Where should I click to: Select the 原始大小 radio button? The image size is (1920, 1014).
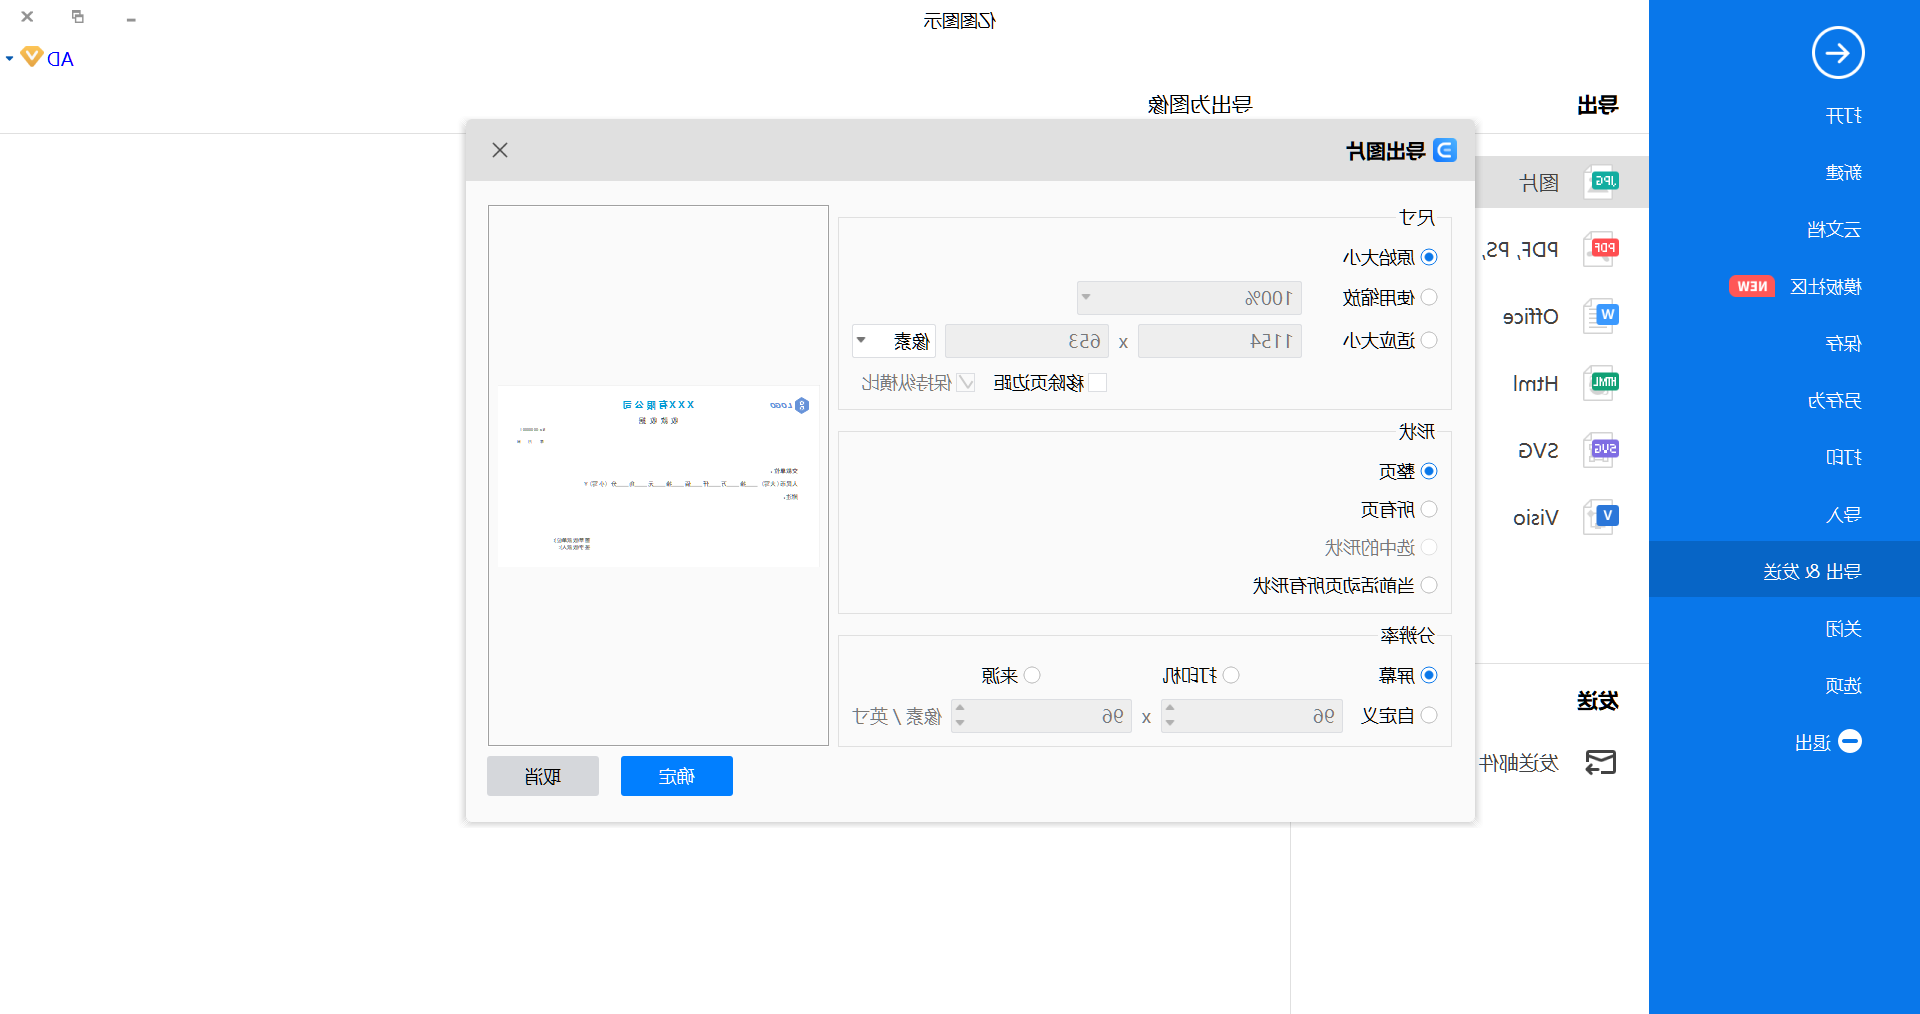pos(1429,257)
